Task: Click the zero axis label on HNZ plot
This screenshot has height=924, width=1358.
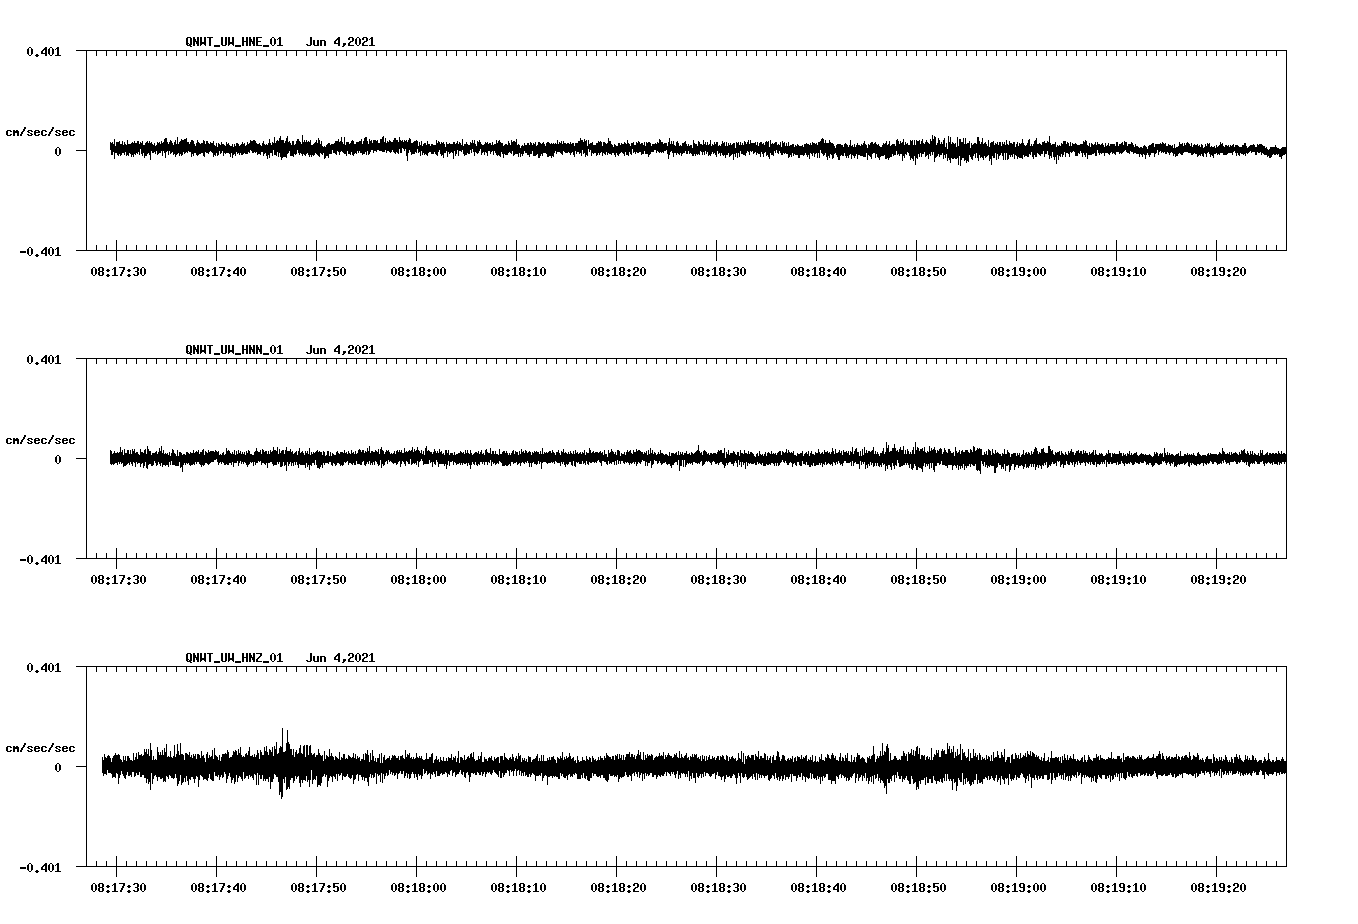Action: pyautogui.click(x=58, y=768)
